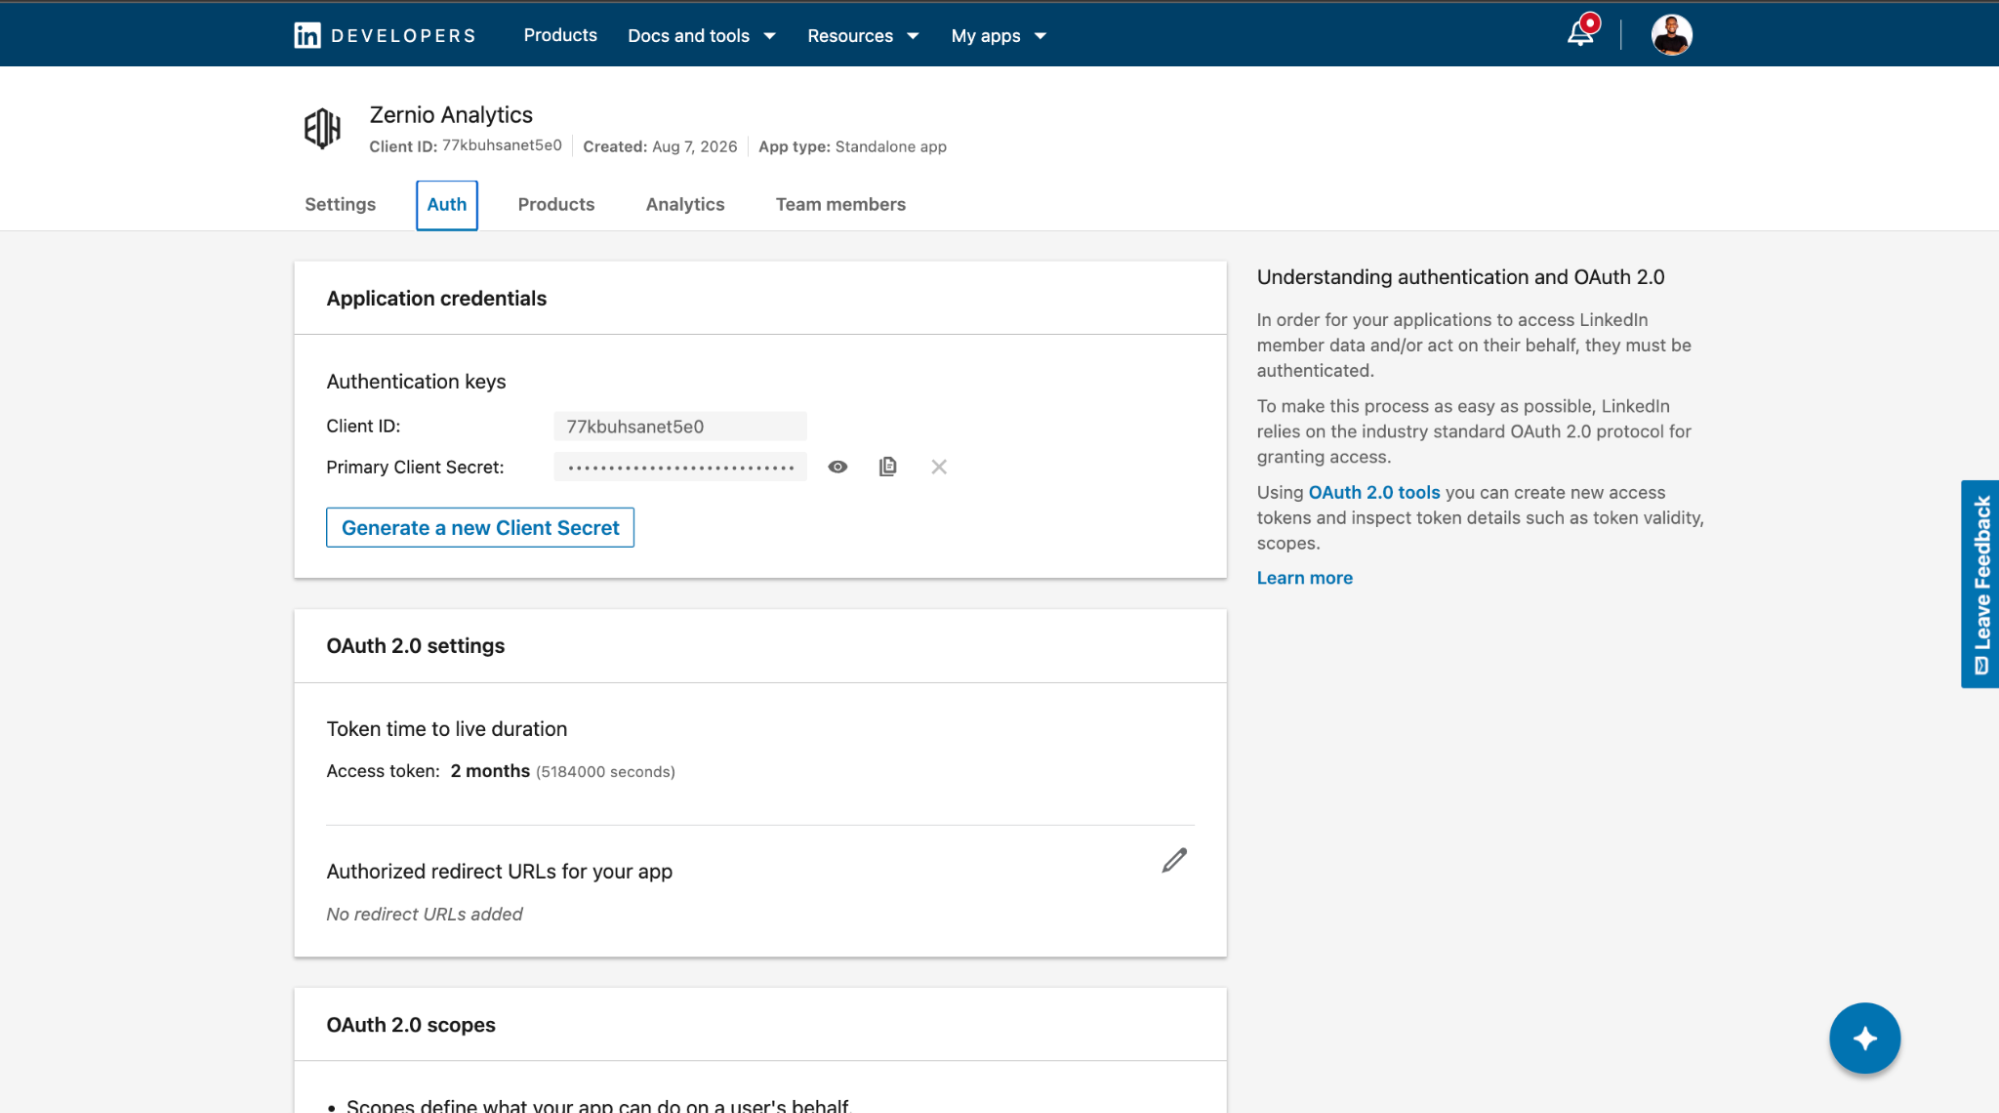Open the blue sparkle assistant button
Image resolution: width=1999 pixels, height=1113 pixels.
coord(1865,1038)
